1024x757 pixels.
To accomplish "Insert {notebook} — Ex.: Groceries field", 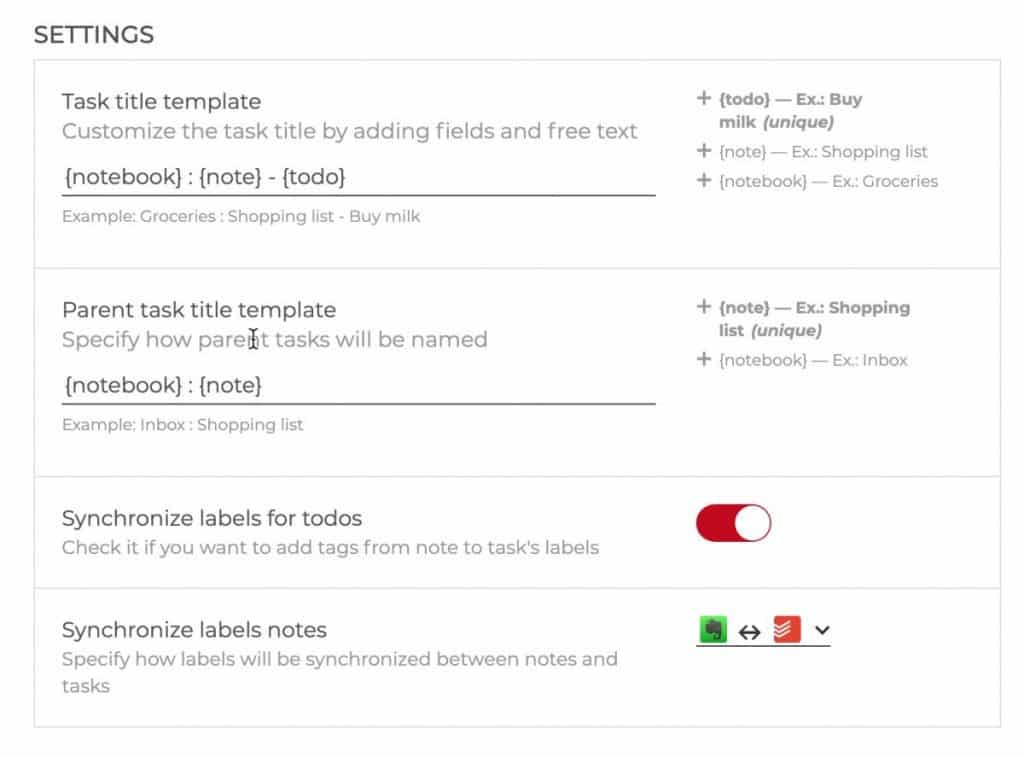I will pos(828,181).
